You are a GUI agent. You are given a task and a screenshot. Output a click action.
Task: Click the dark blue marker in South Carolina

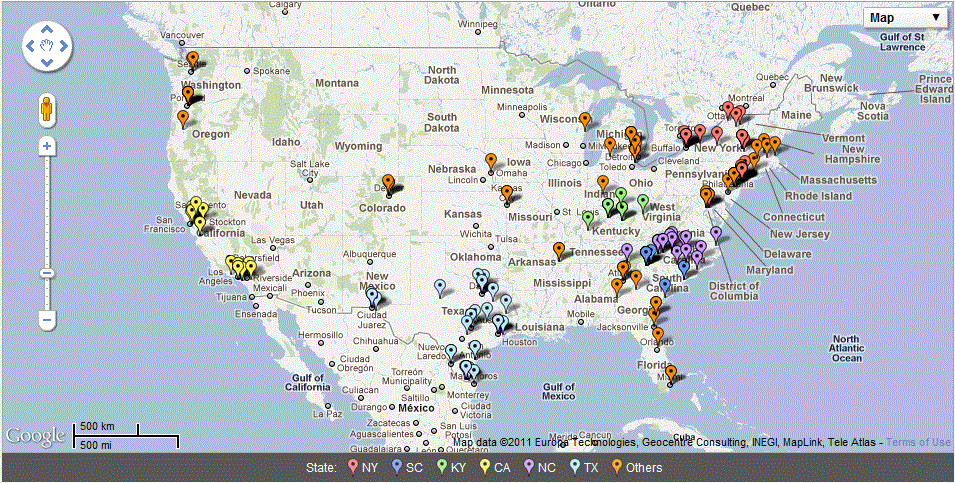pos(665,286)
